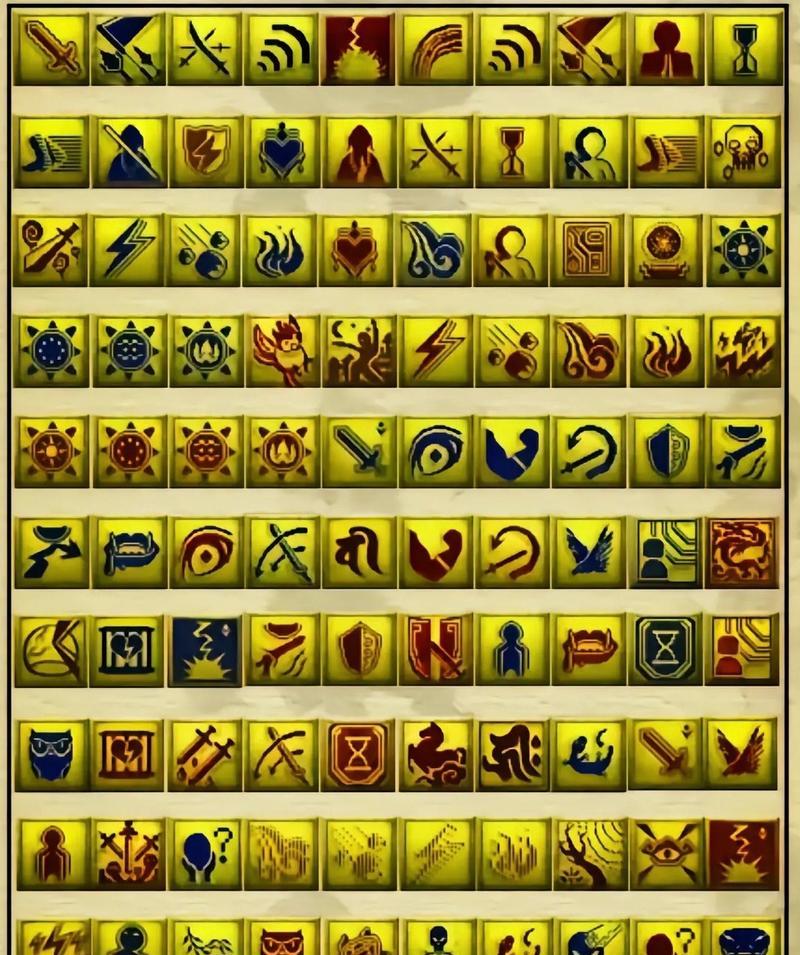Viewport: 800px width, 955px height.
Task: Choose the blue winged heart amulet icon
Action: point(282,152)
